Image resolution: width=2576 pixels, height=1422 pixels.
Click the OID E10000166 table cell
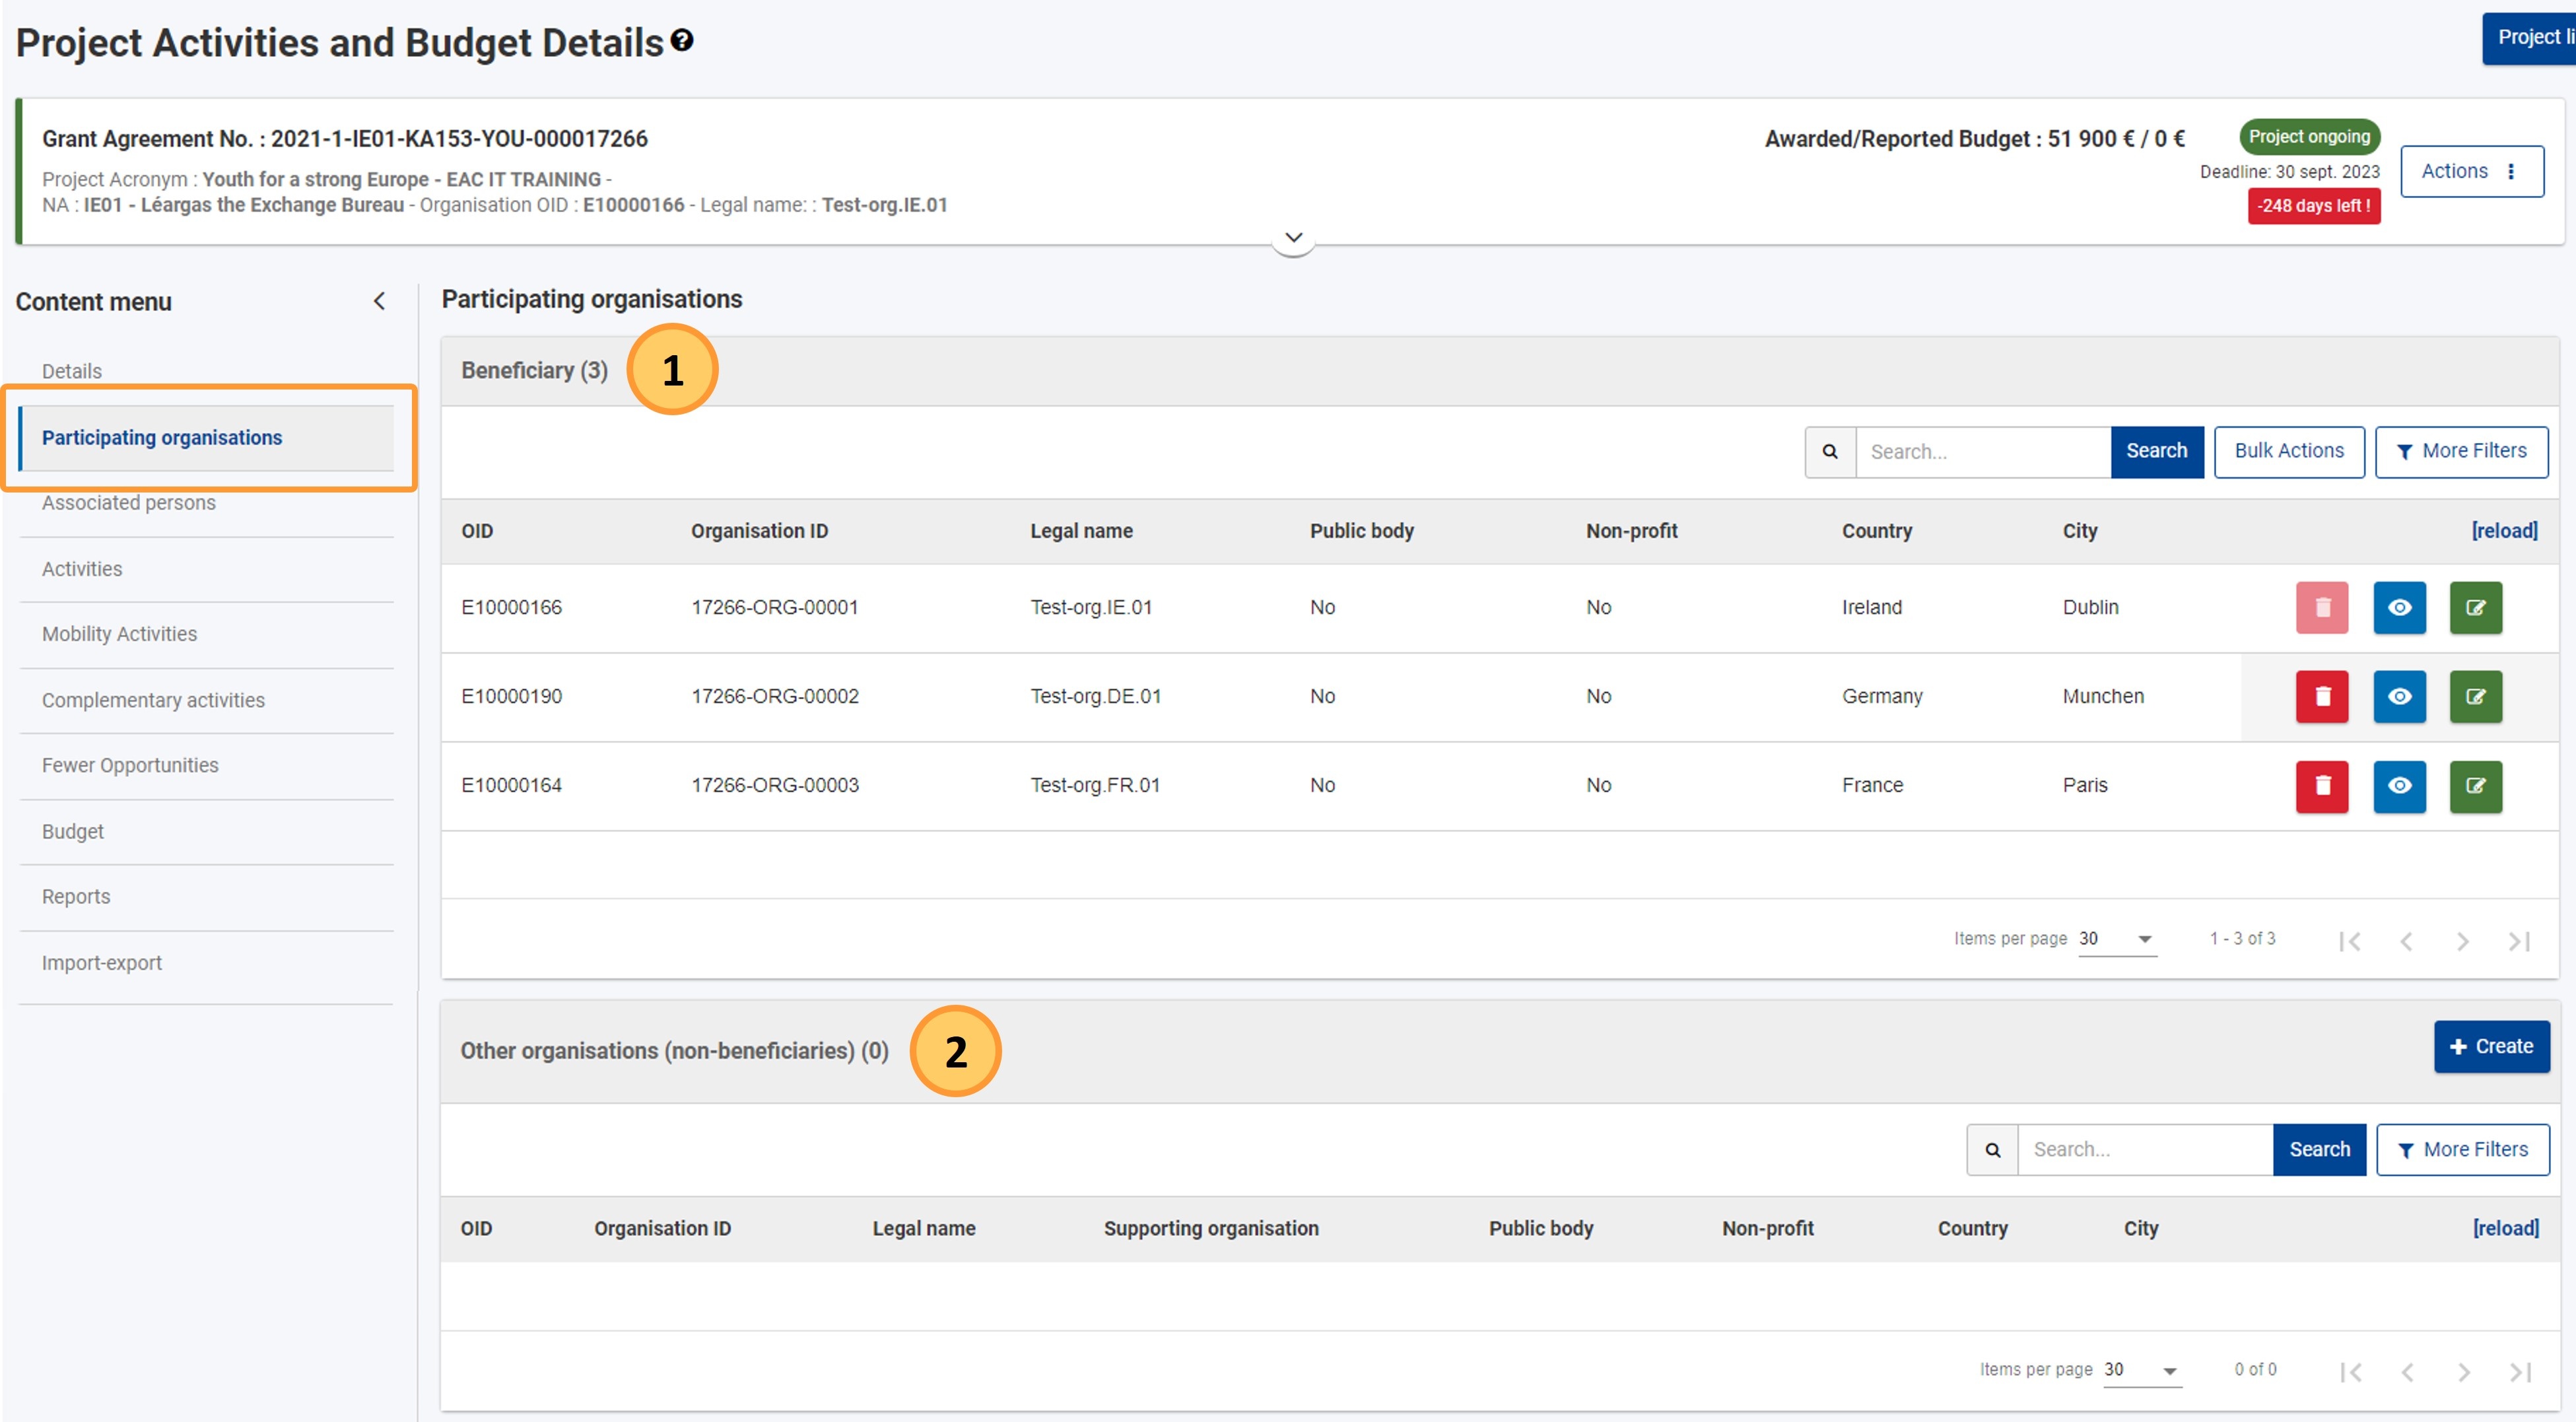tap(511, 607)
